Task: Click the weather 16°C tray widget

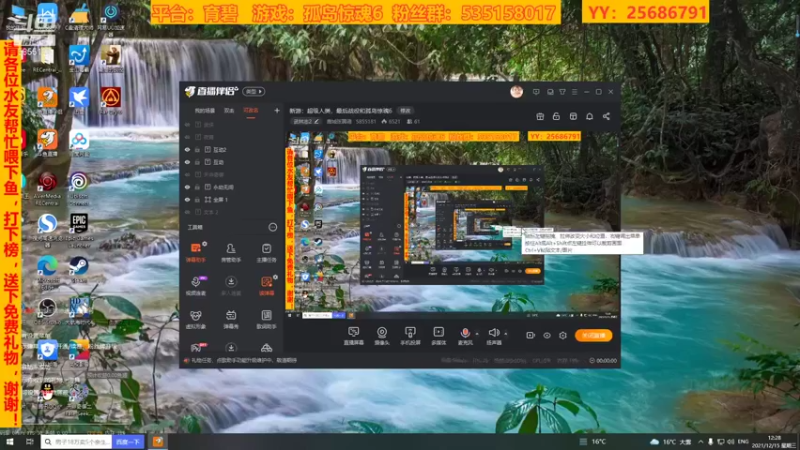Action: 671,441
